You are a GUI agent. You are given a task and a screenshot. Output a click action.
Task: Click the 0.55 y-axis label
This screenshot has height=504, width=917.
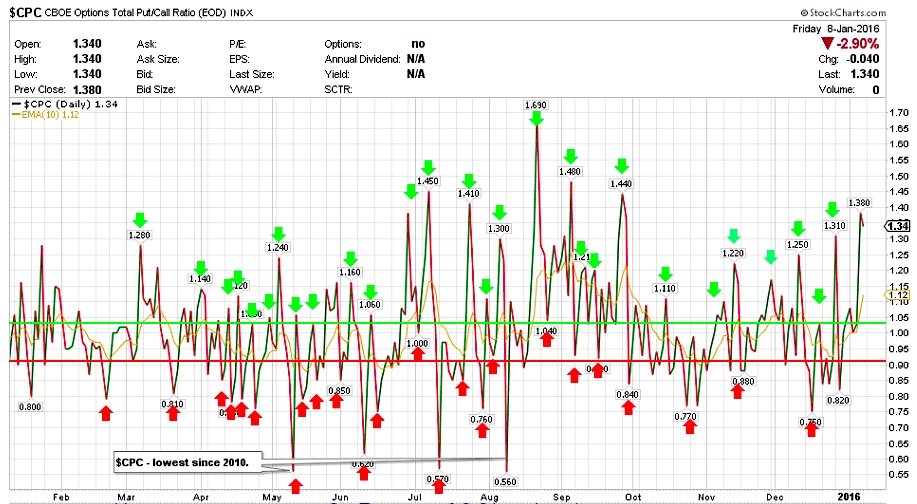(898, 475)
